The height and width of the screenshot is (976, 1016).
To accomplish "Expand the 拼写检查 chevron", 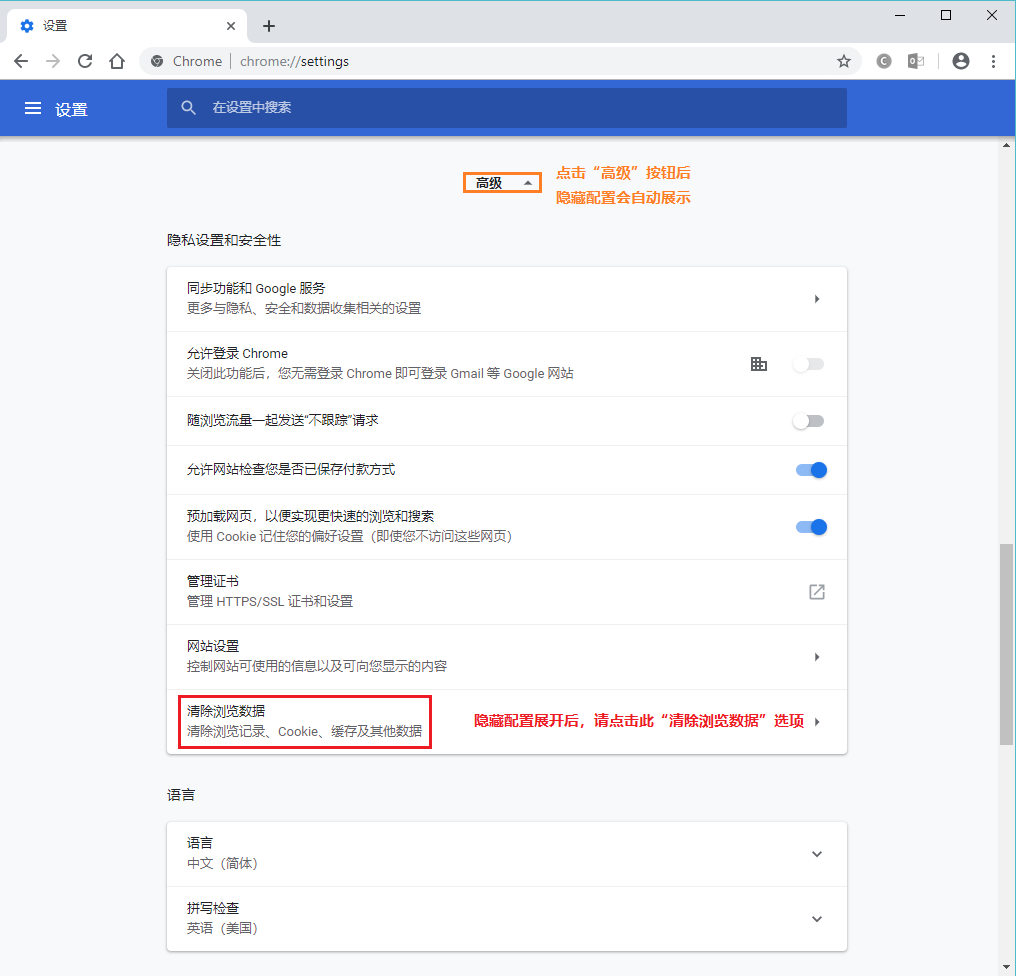I will (816, 918).
